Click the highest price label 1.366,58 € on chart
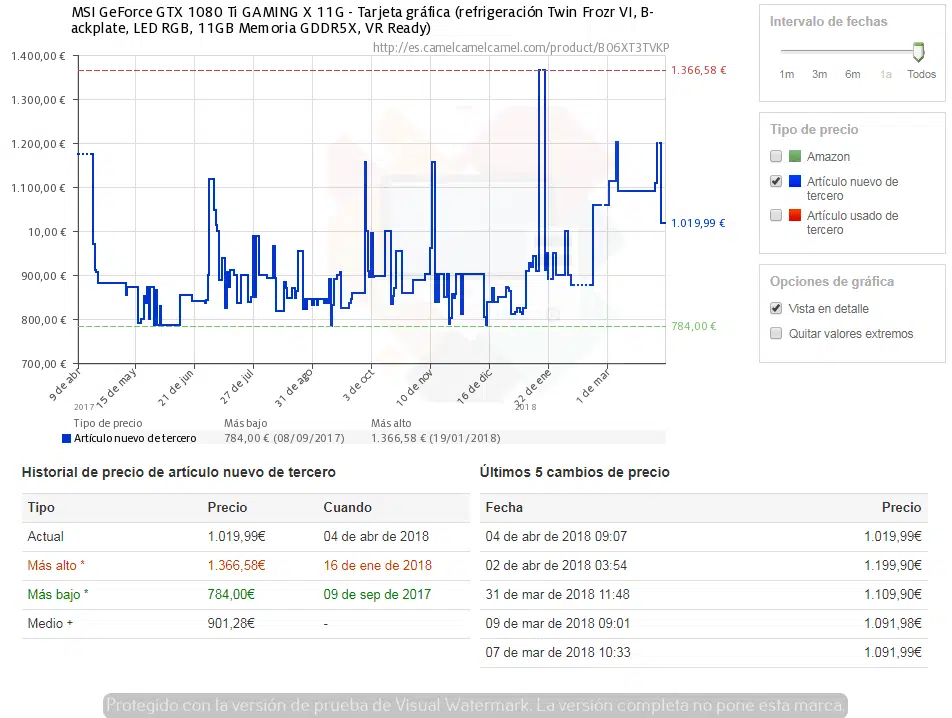This screenshot has width=952, height=718. click(698, 70)
